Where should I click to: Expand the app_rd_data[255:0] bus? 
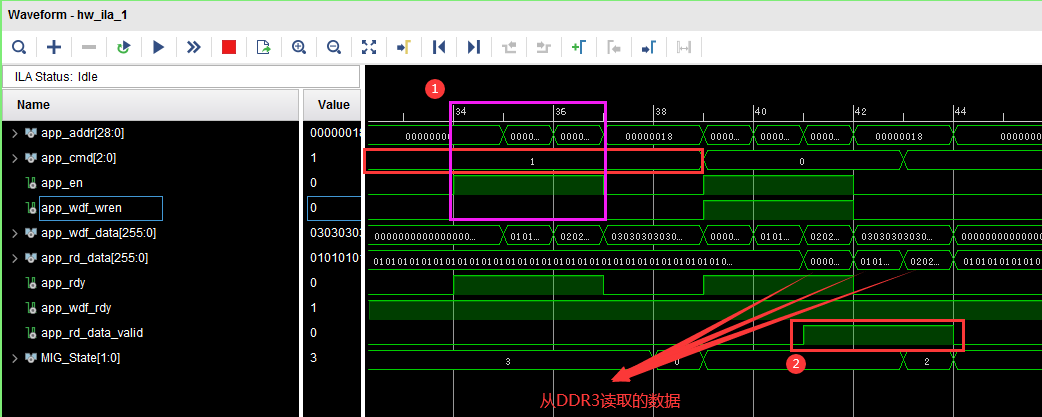[x=15, y=258]
